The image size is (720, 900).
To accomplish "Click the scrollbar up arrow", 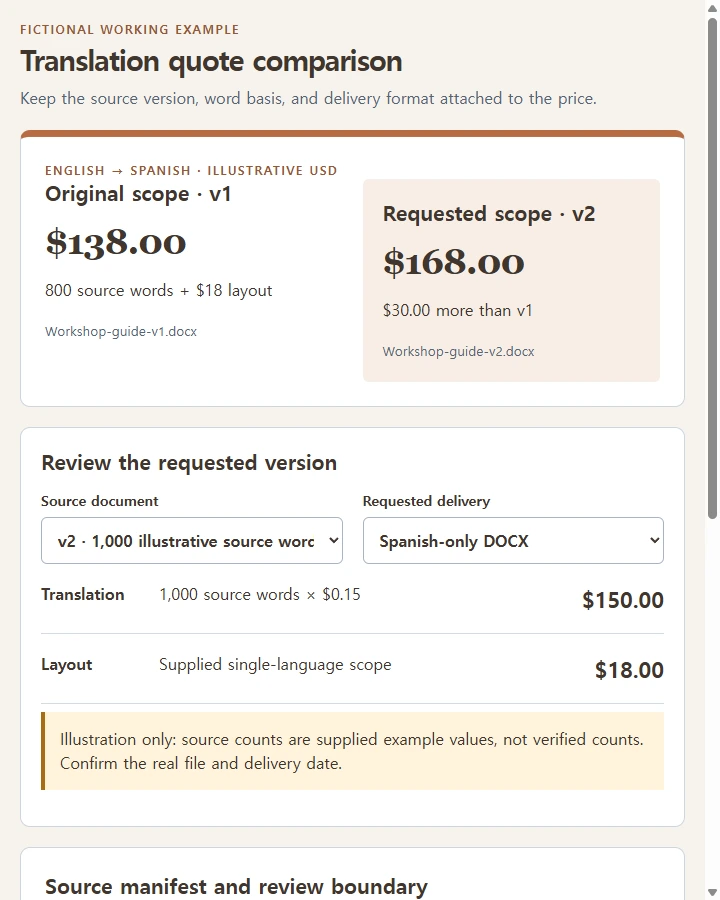I will click(x=713, y=8).
